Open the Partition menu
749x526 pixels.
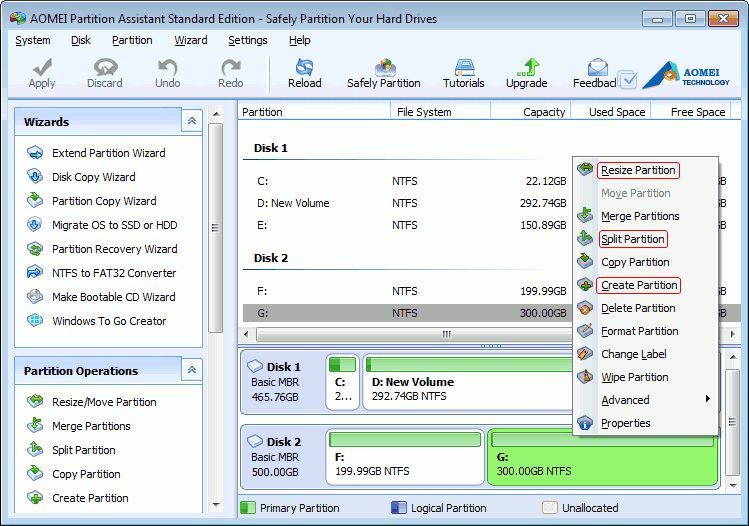coord(132,40)
